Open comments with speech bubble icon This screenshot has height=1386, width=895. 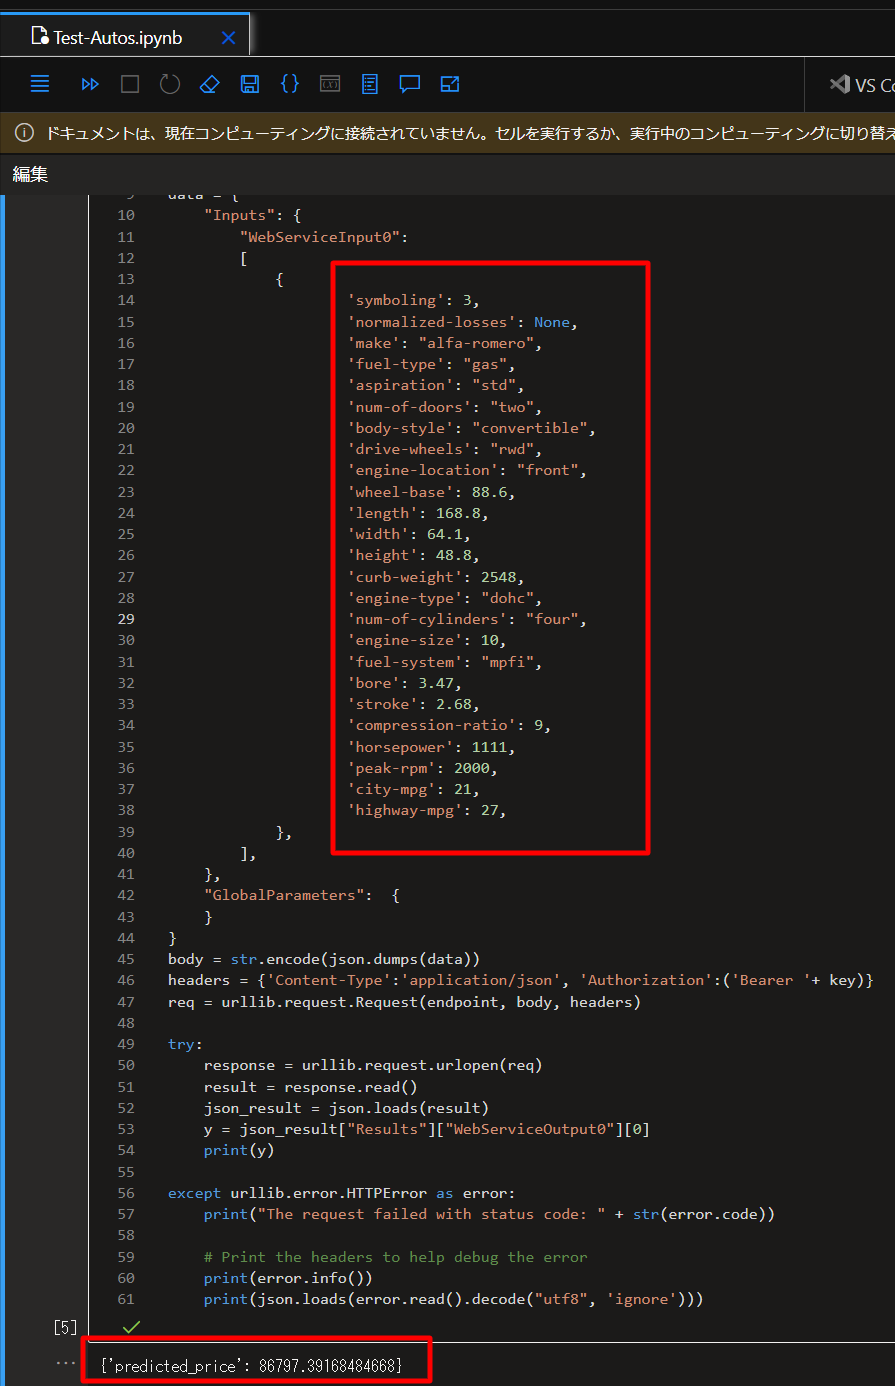pyautogui.click(x=410, y=84)
